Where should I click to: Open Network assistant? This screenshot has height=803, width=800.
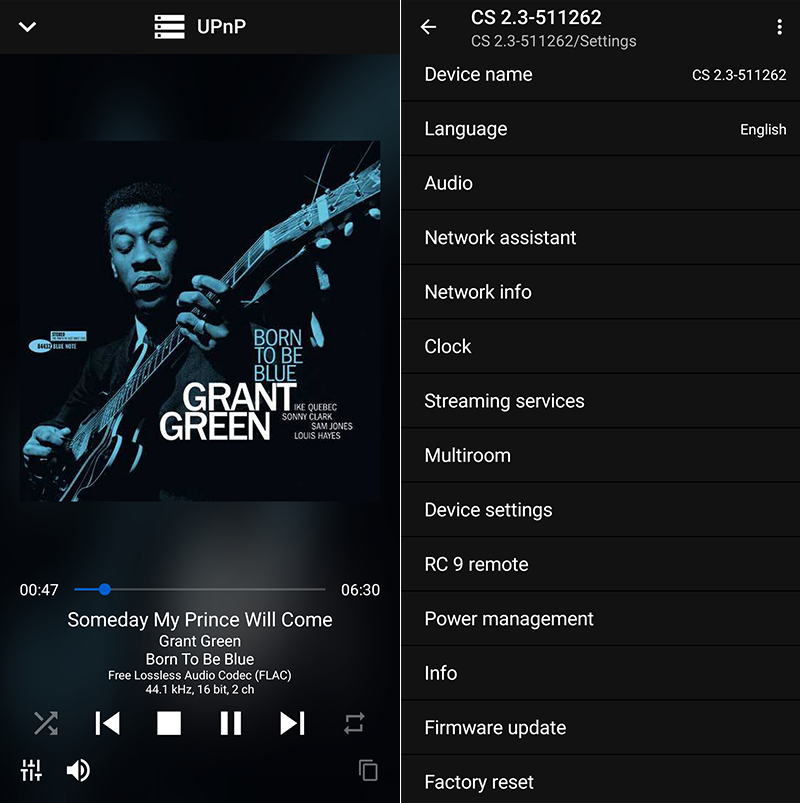click(x=601, y=238)
